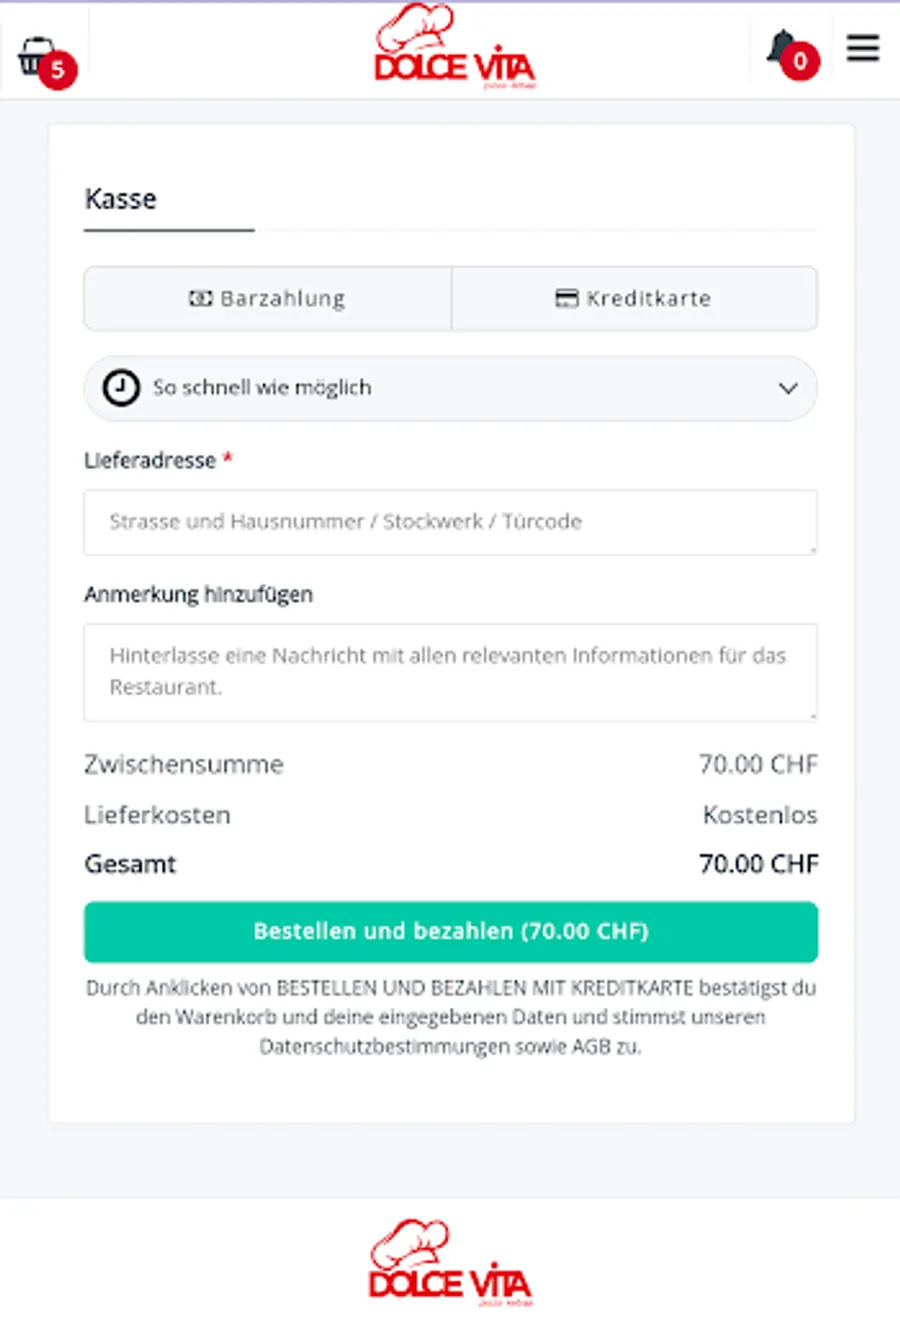
Task: Open the shopping basket icon
Action: (36, 56)
